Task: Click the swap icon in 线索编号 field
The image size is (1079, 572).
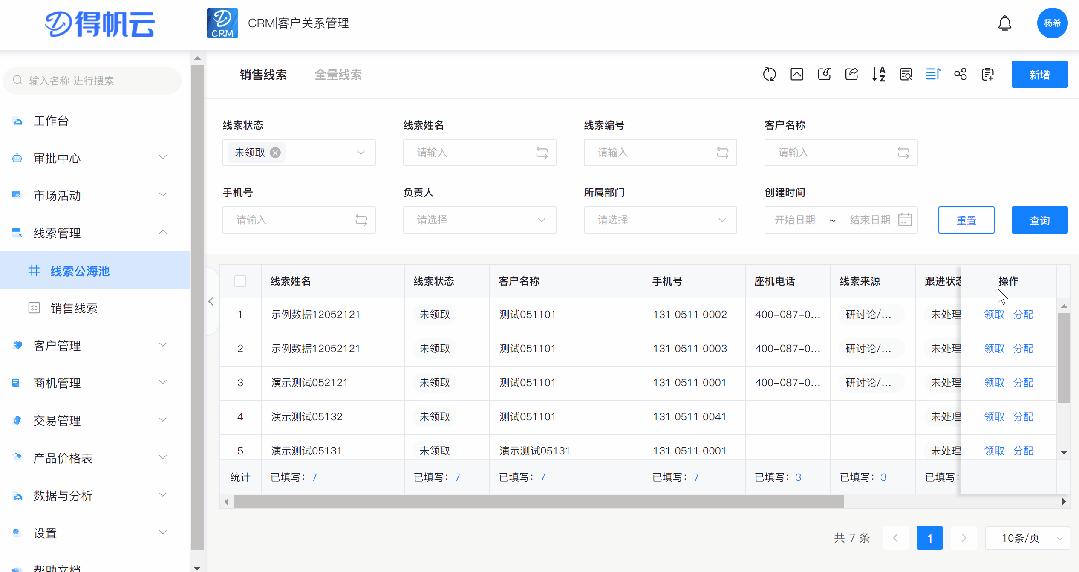Action: point(723,153)
